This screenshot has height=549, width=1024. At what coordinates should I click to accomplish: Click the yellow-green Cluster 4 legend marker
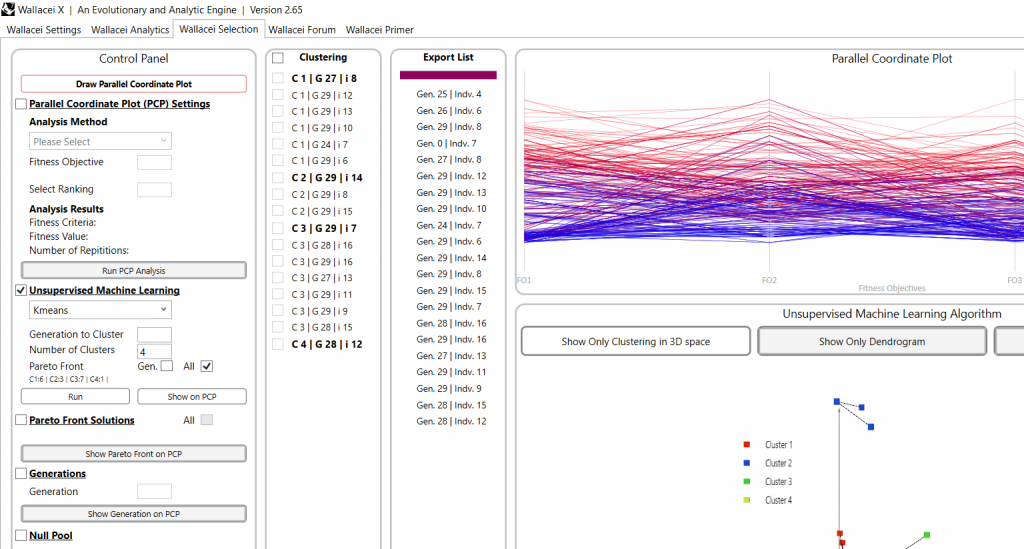[747, 500]
